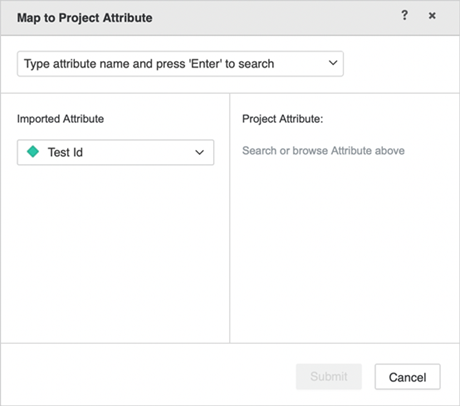Open help with the question mark icon
460x406 pixels.
click(x=404, y=15)
